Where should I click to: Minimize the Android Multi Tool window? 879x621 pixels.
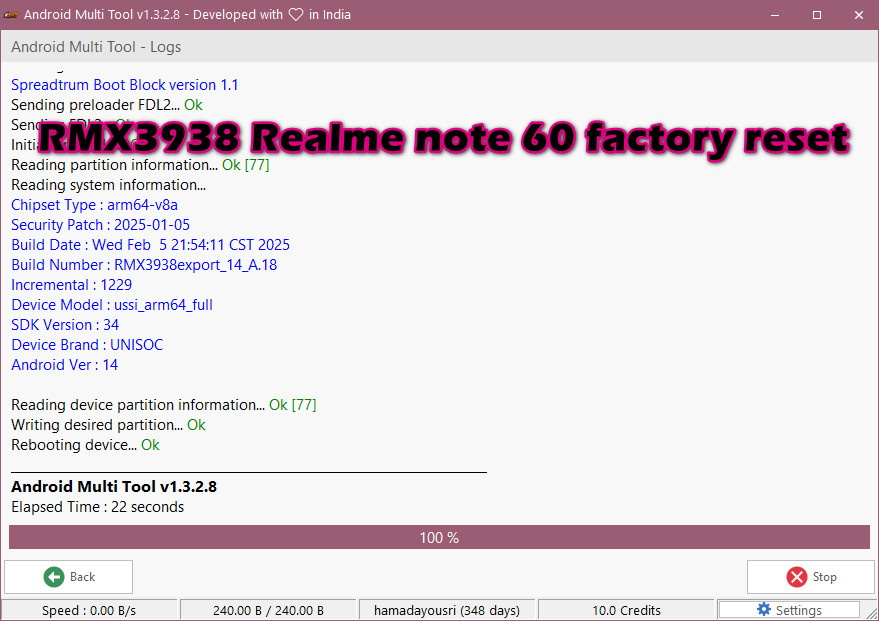tap(775, 15)
